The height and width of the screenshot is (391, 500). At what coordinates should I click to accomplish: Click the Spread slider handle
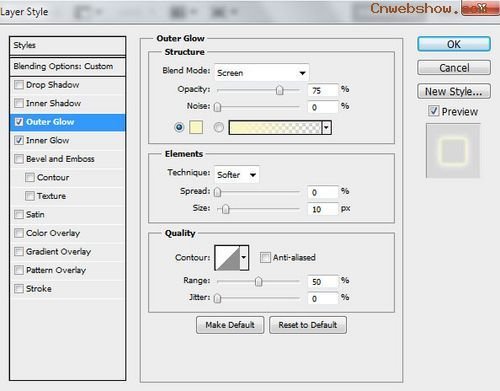pos(217,192)
